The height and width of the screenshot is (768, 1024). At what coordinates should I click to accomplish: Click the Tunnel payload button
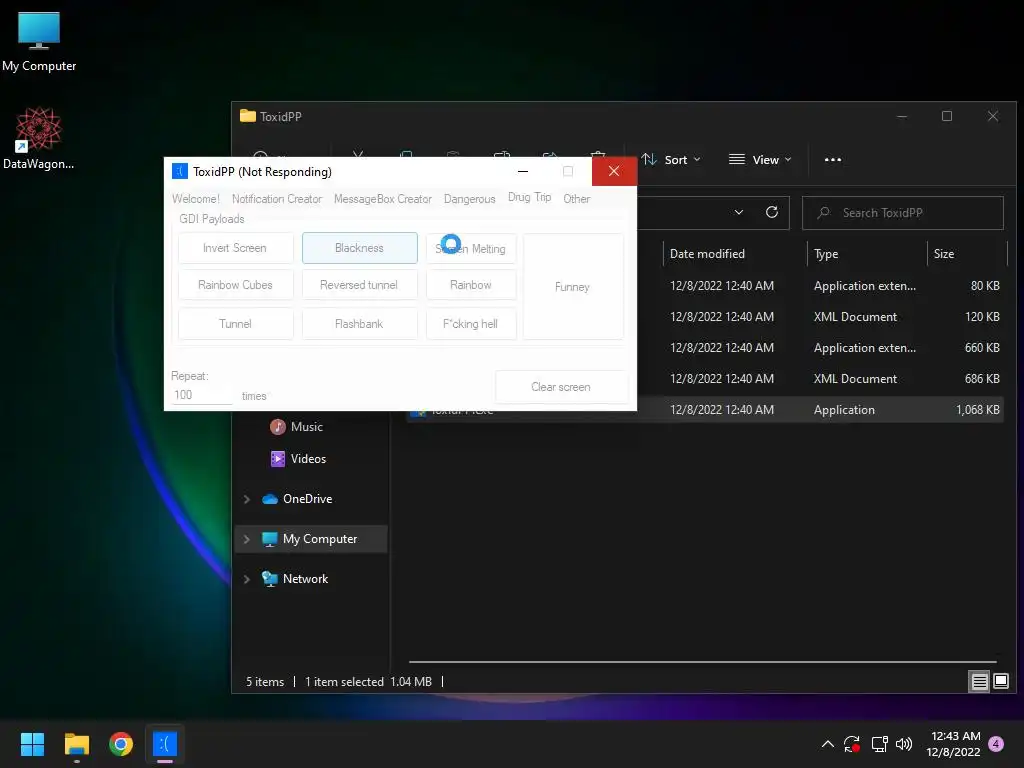[x=235, y=324]
